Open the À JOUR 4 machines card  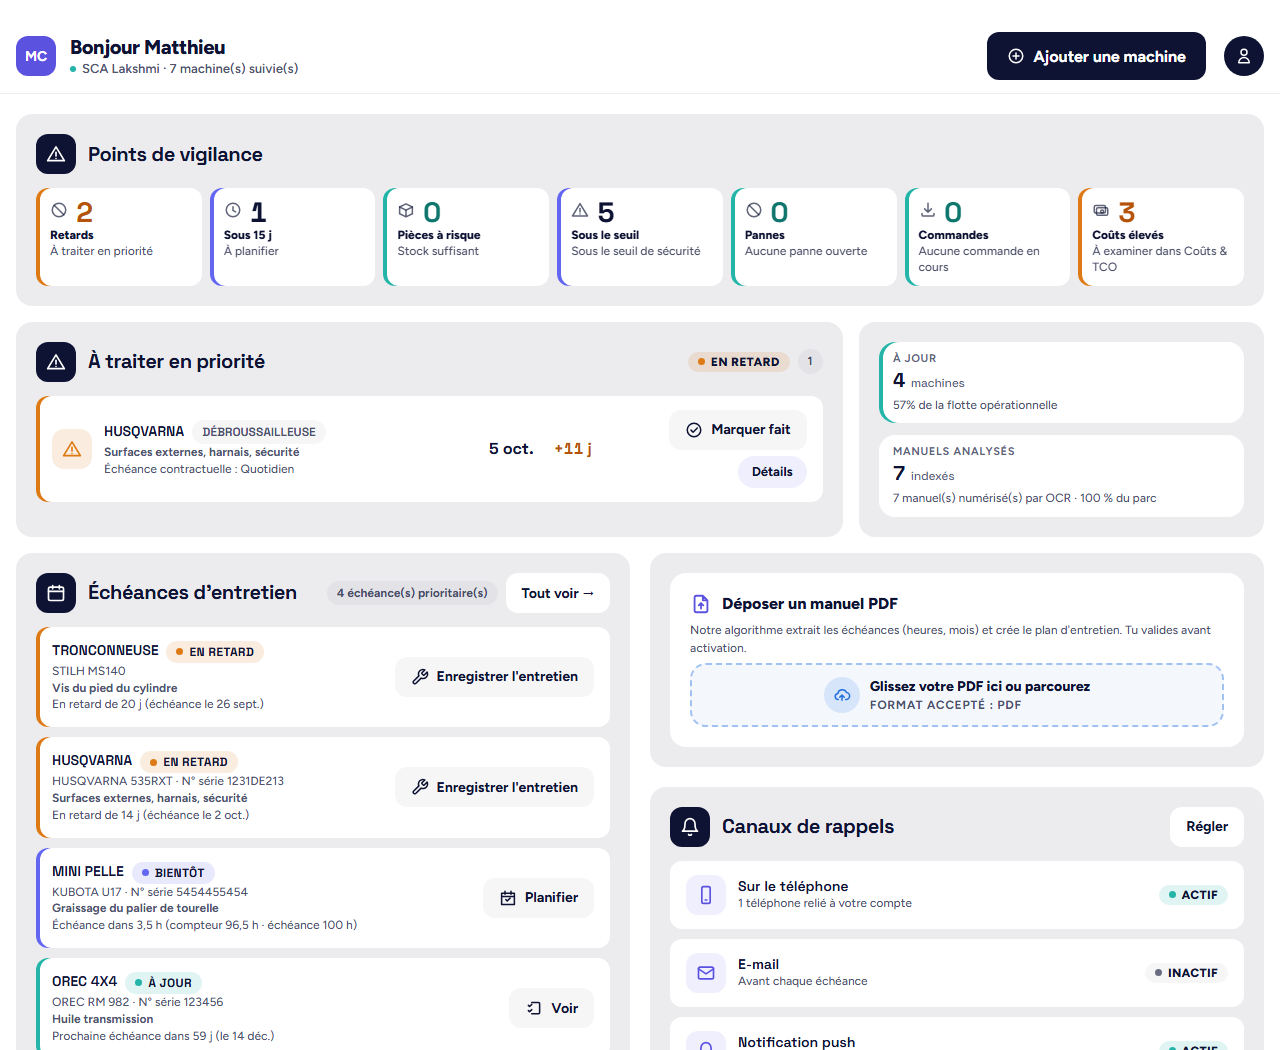pyautogui.click(x=1061, y=383)
